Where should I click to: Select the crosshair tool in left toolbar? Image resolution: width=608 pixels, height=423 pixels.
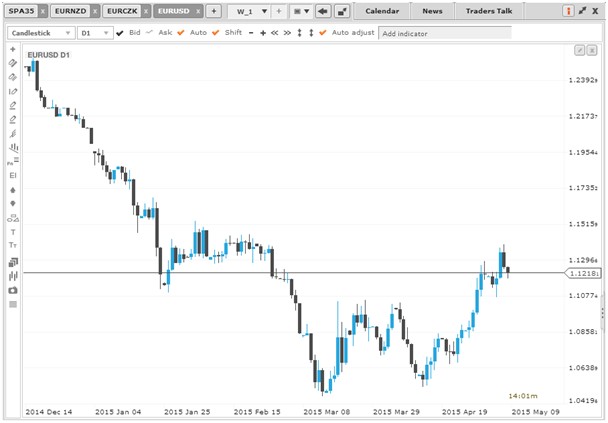coord(12,49)
